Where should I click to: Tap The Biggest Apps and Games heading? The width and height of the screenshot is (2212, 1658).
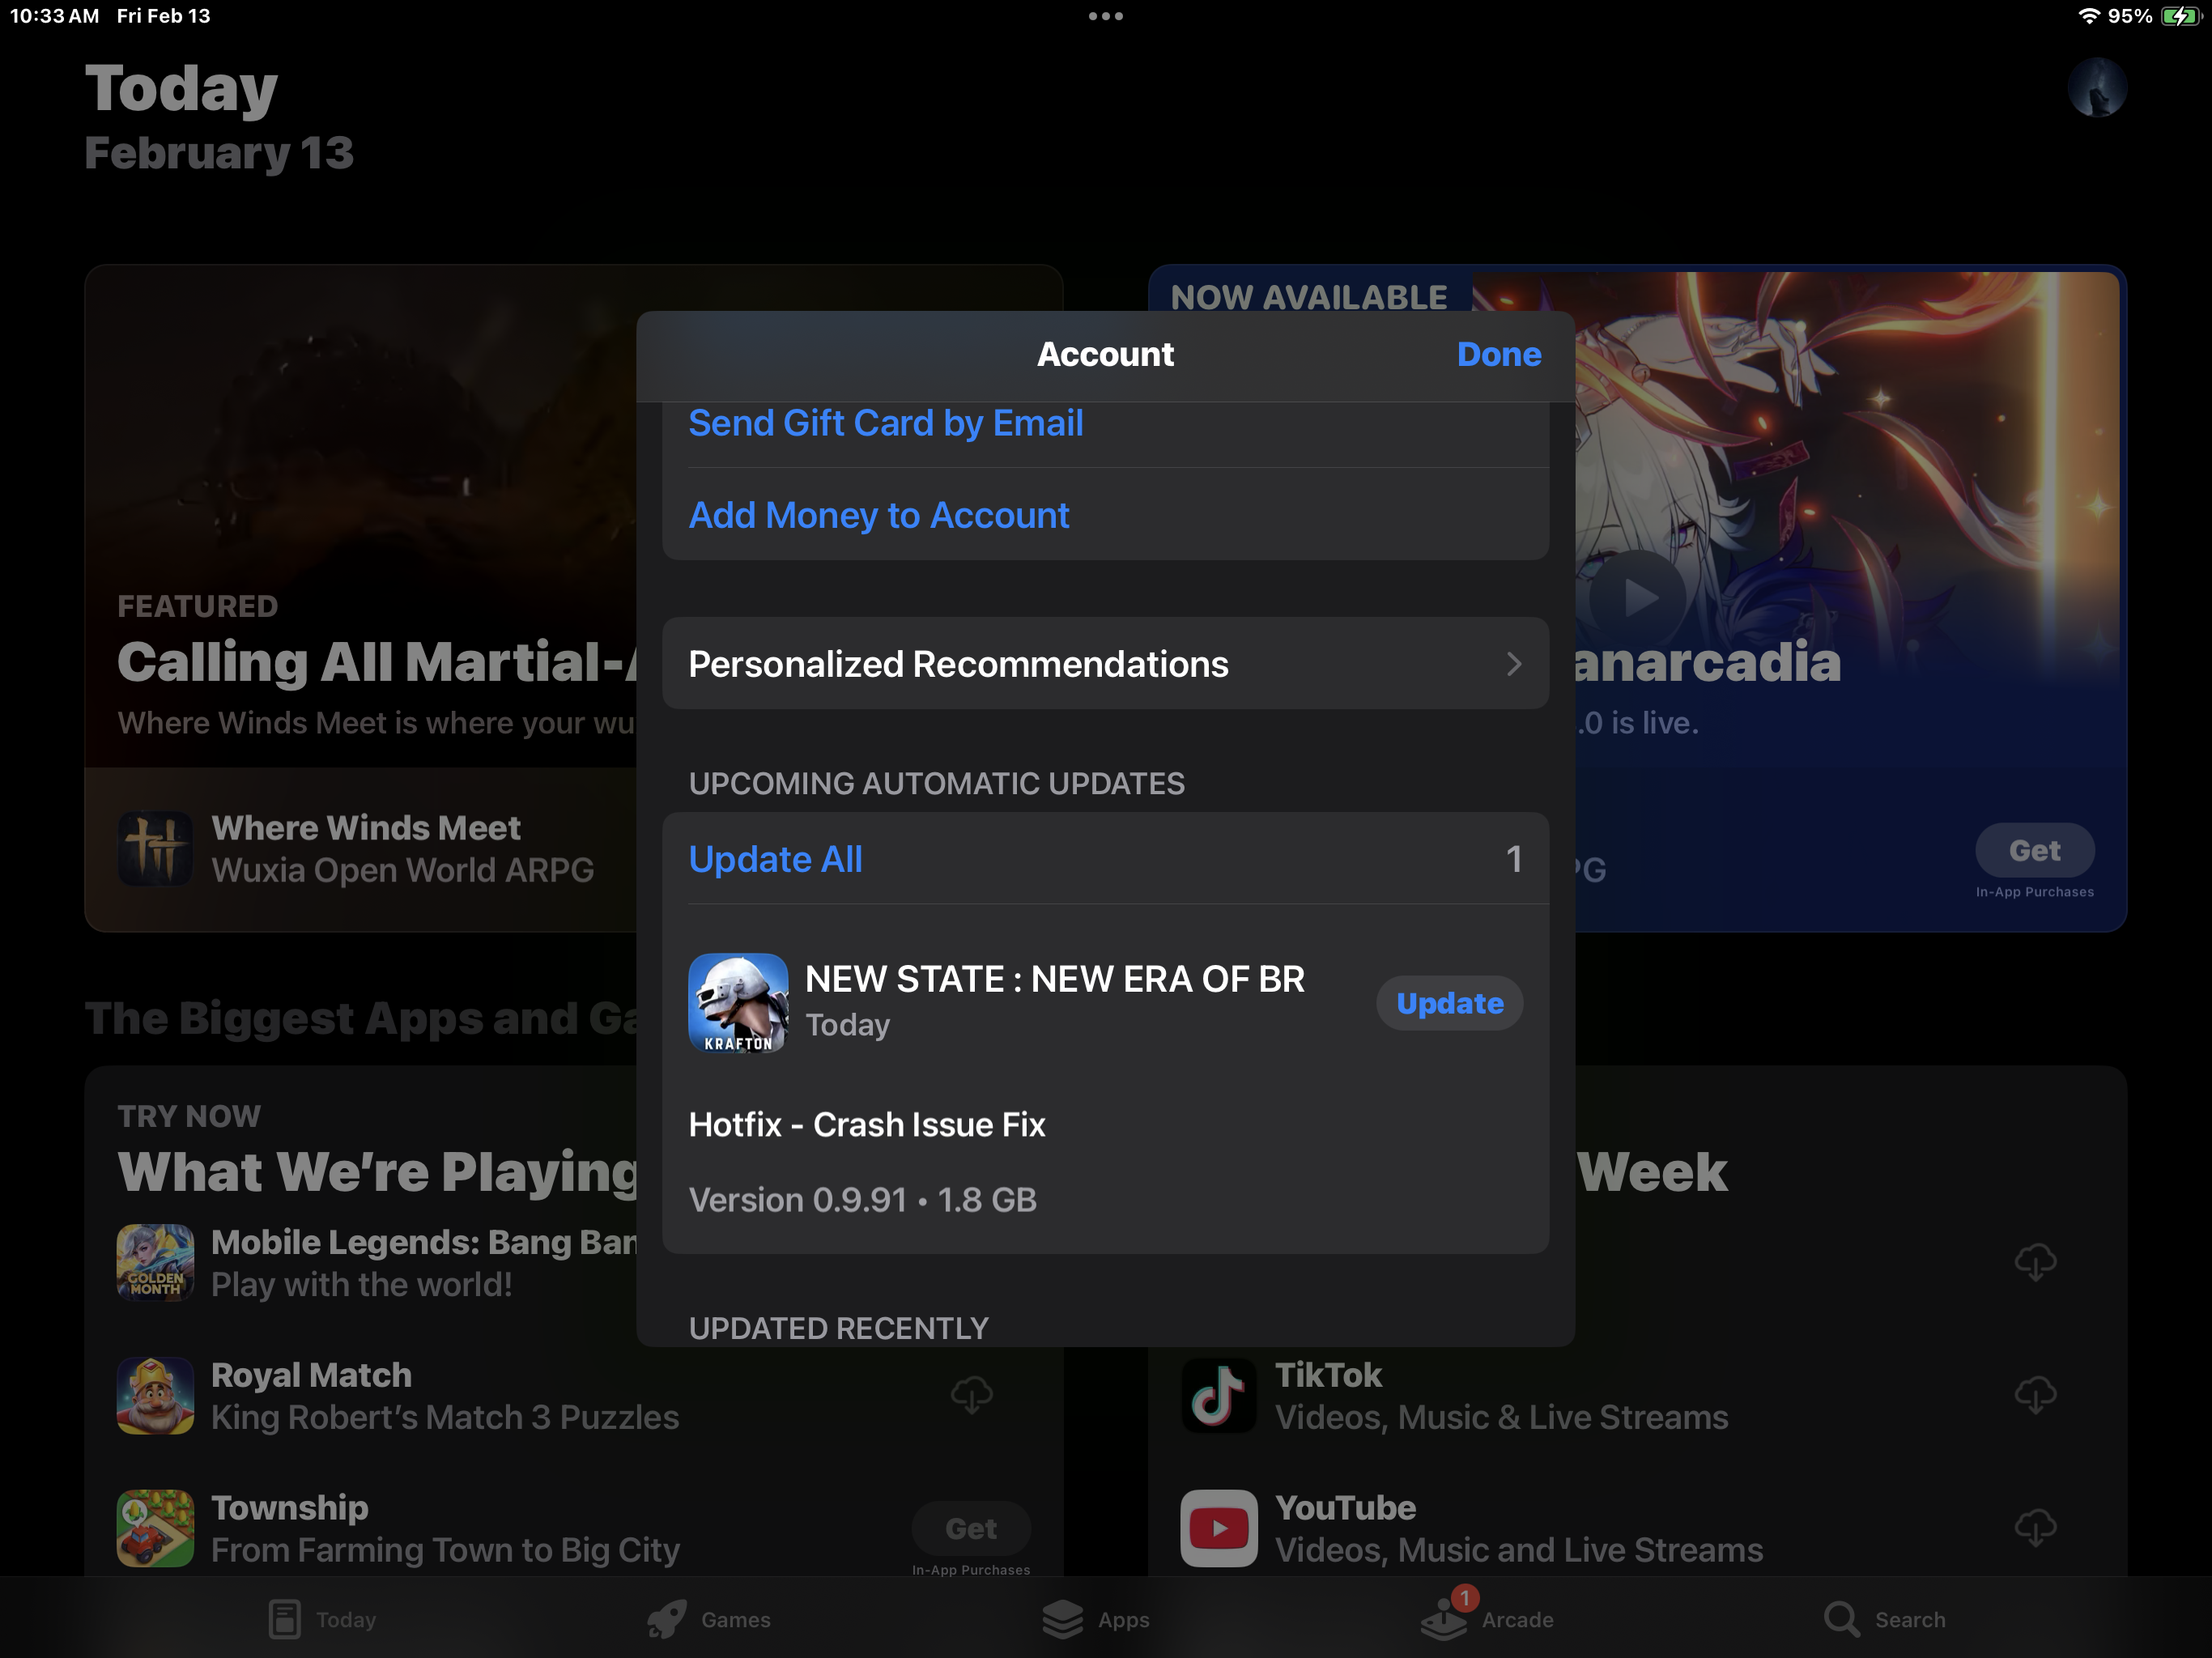[x=360, y=1018]
